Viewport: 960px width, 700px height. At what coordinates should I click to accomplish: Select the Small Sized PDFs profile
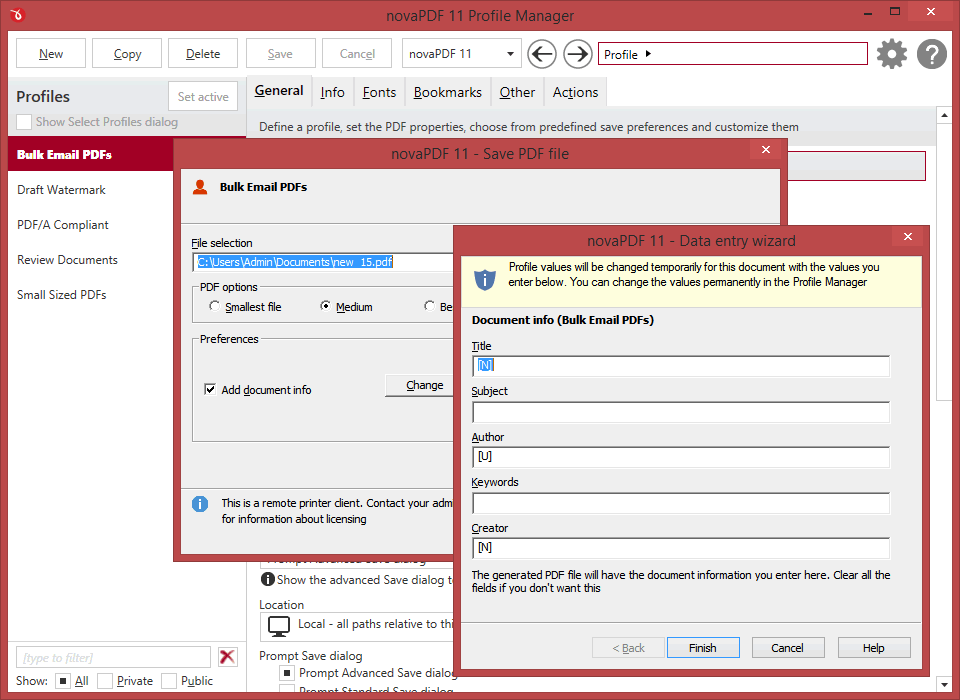pyautogui.click(x=91, y=295)
